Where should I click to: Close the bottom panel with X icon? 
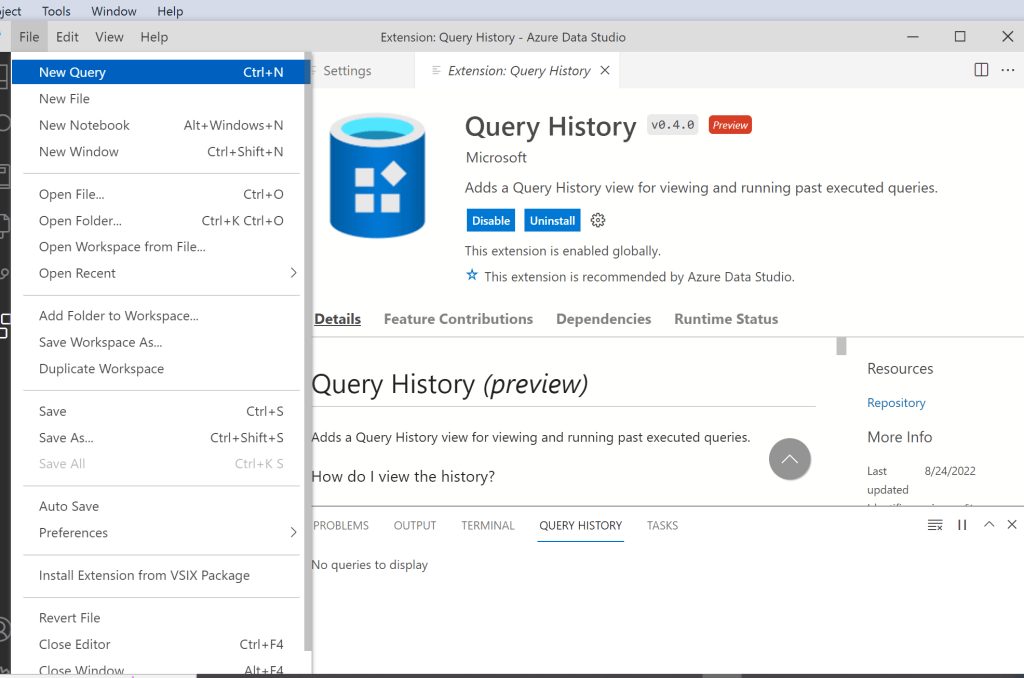pyautogui.click(x=1012, y=525)
